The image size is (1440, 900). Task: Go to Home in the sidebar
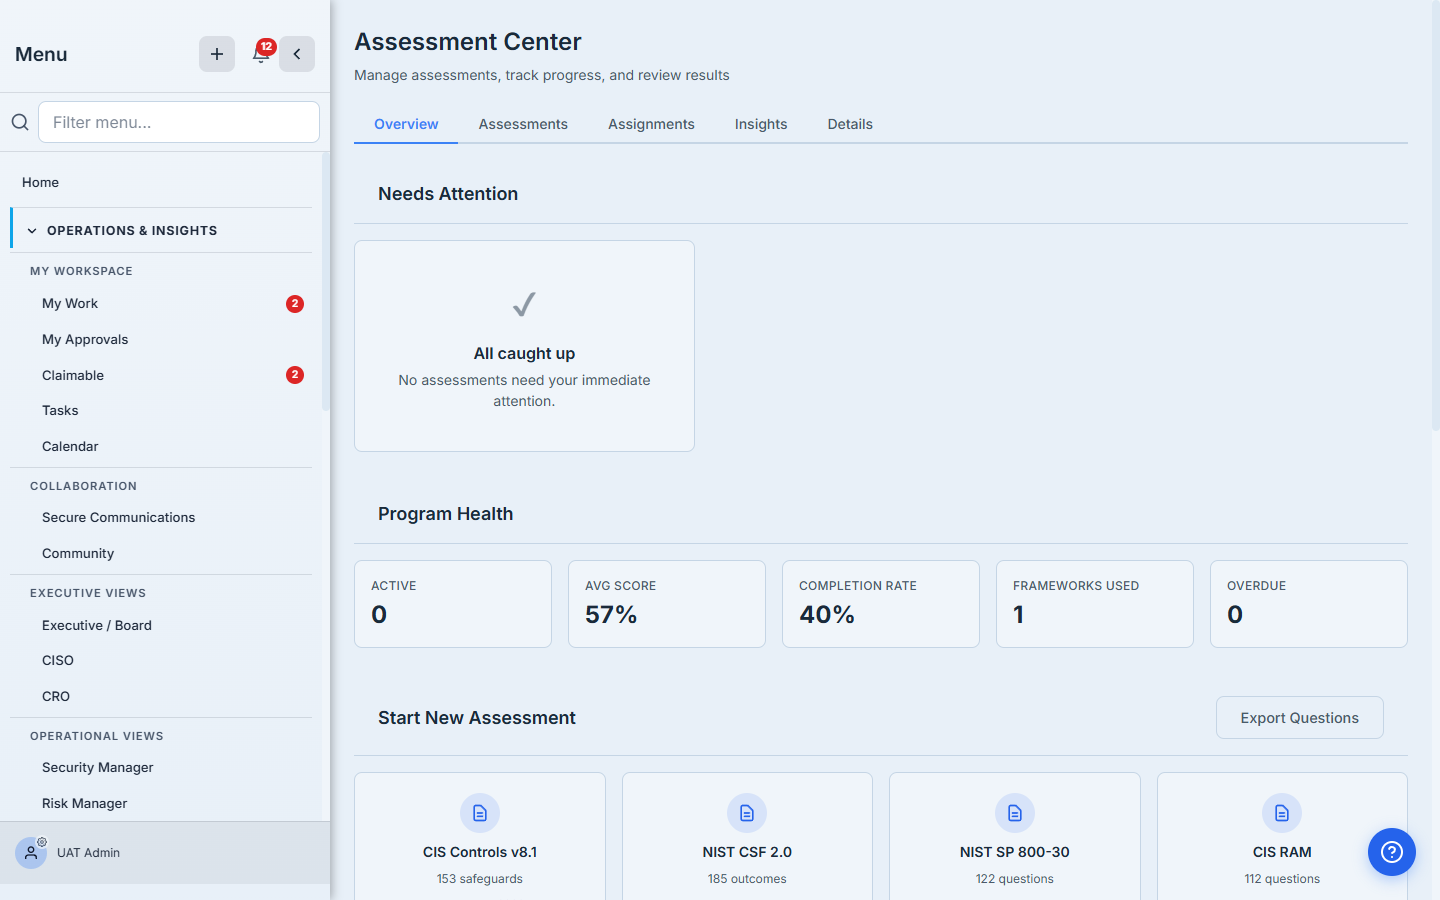[x=161, y=182]
